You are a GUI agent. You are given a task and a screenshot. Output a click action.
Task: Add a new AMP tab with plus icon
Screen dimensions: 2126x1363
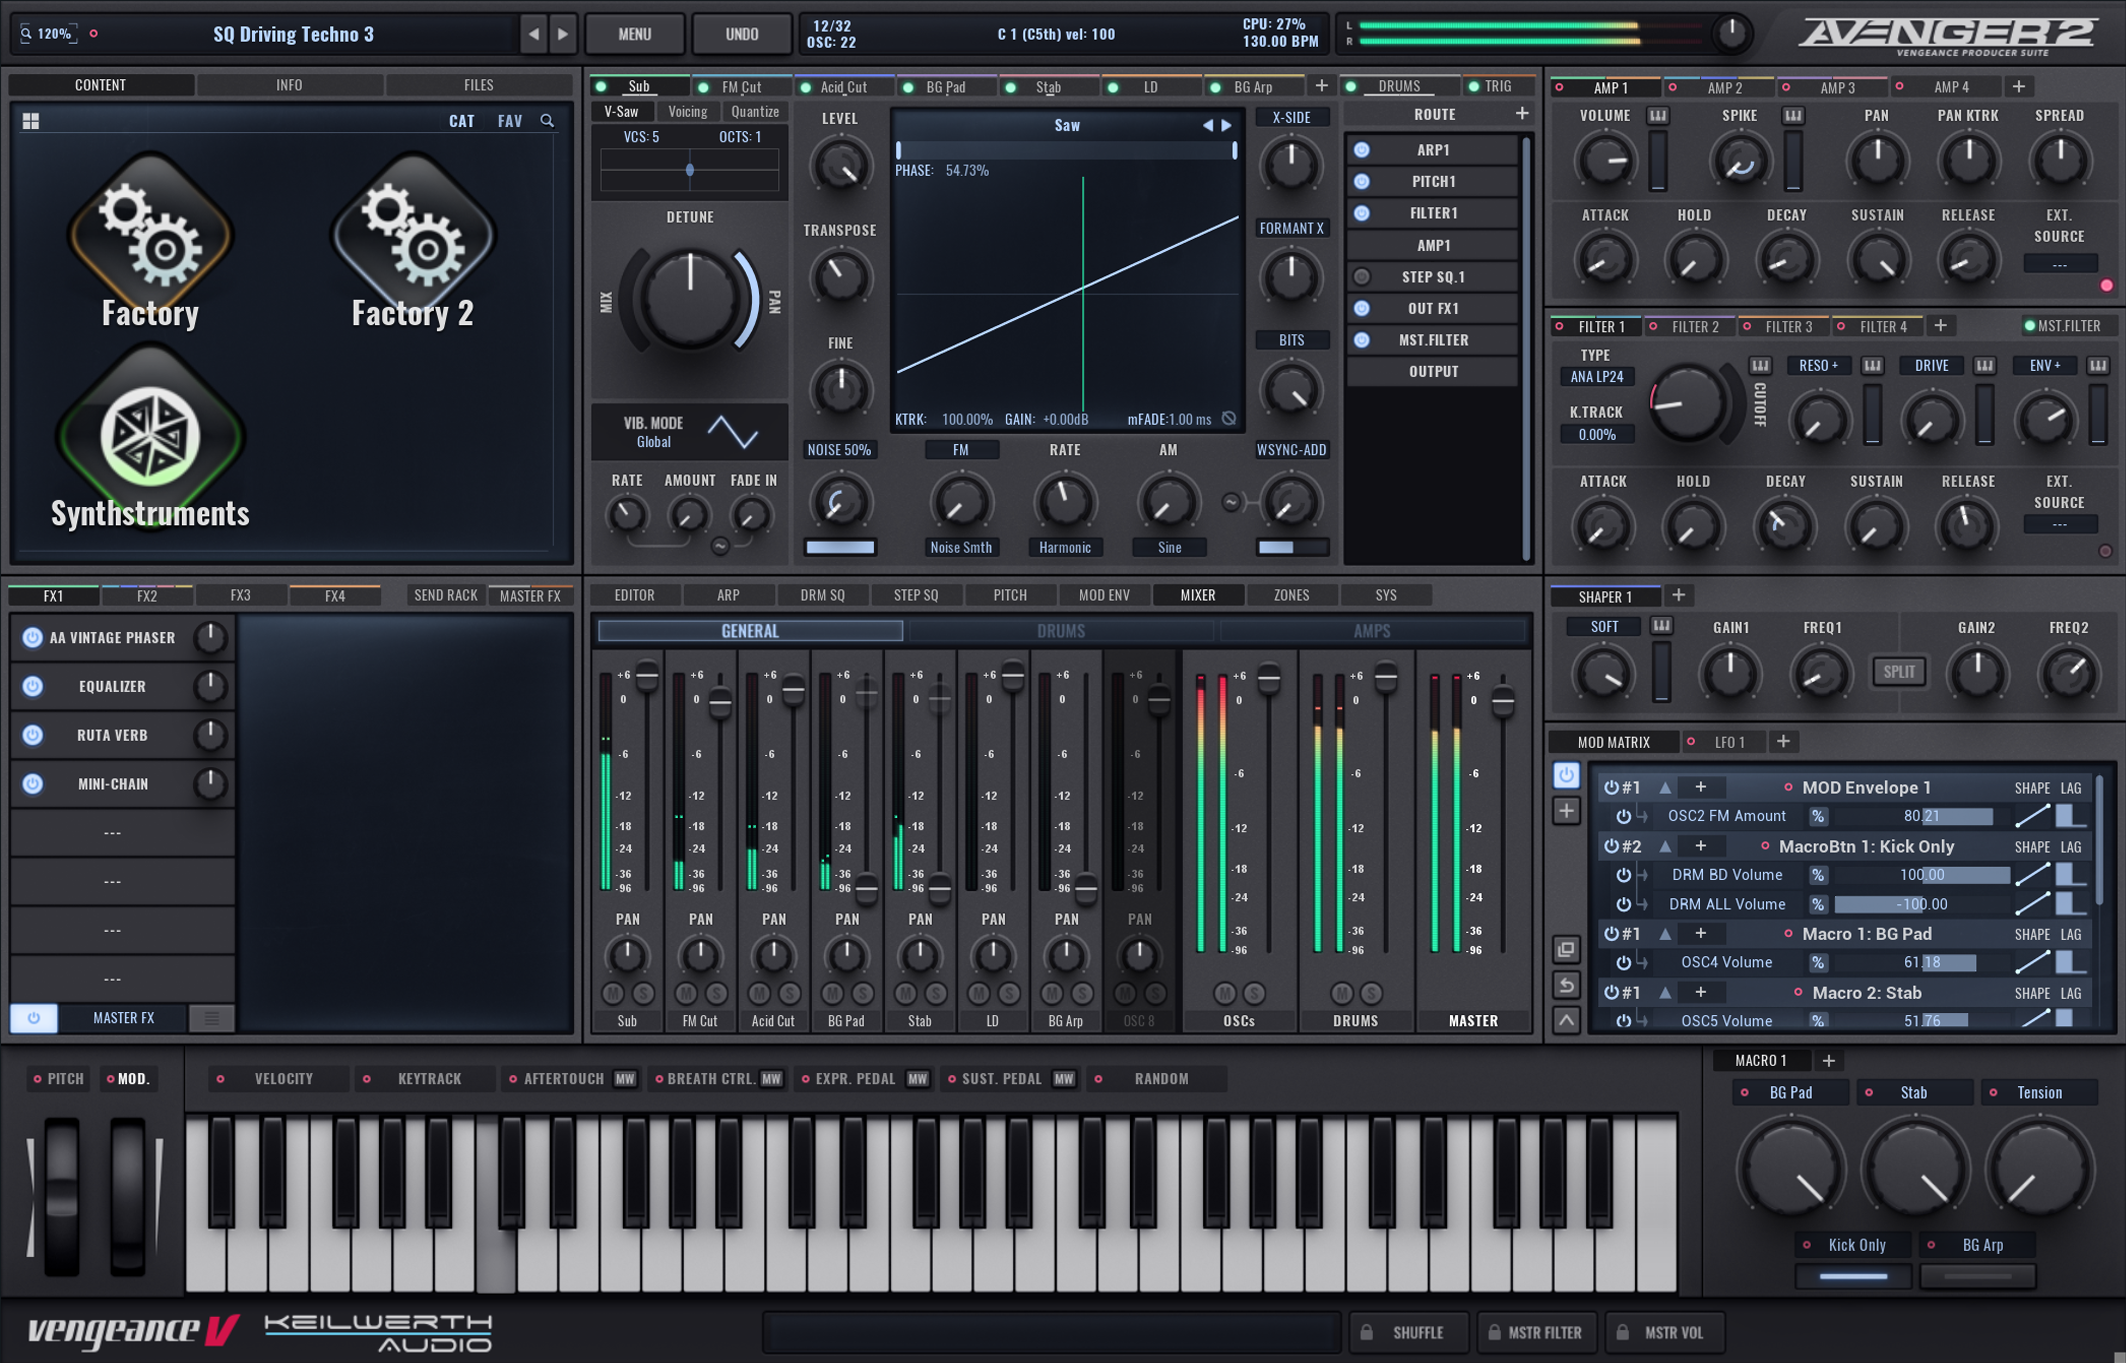point(2018,87)
